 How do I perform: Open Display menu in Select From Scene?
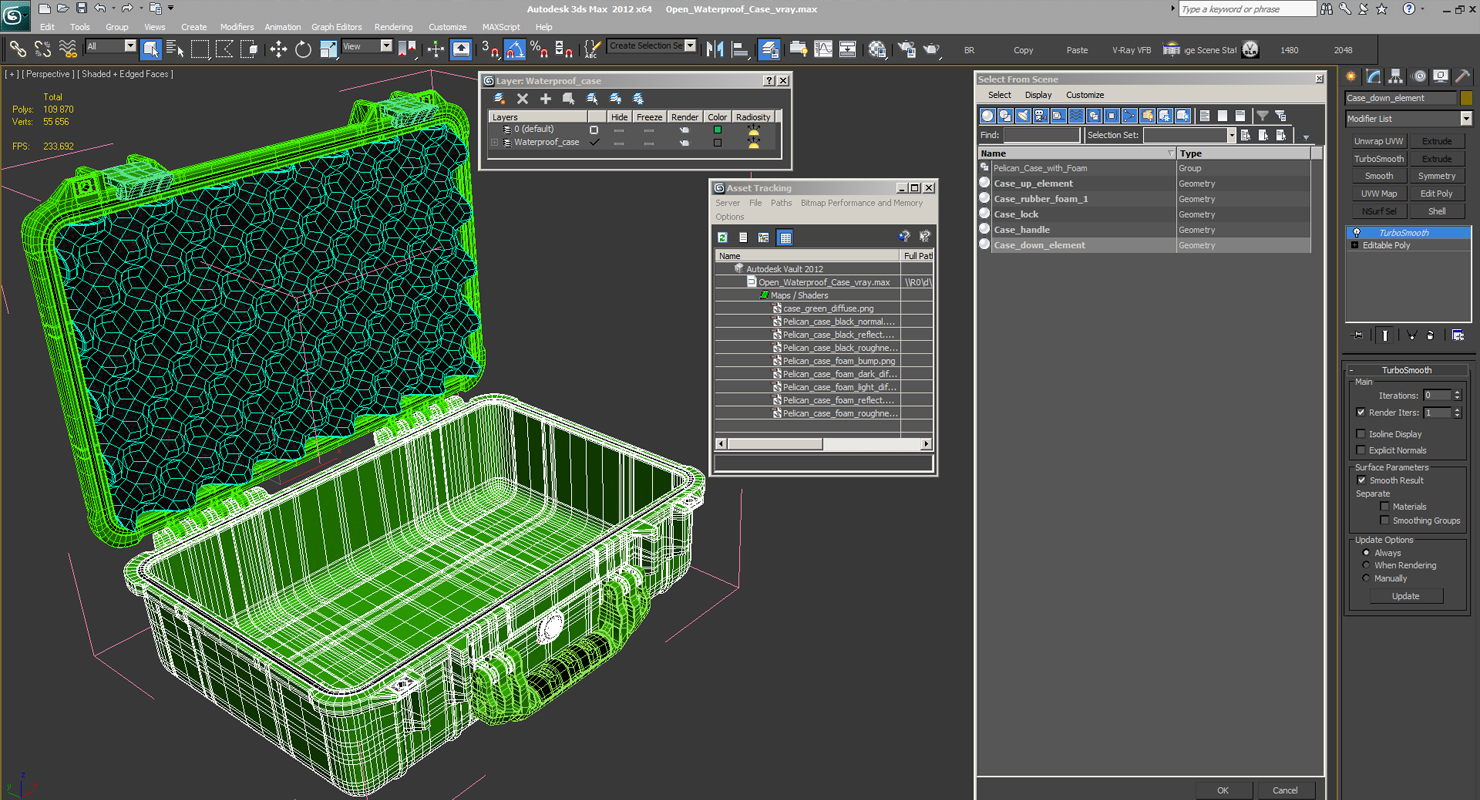(1038, 95)
